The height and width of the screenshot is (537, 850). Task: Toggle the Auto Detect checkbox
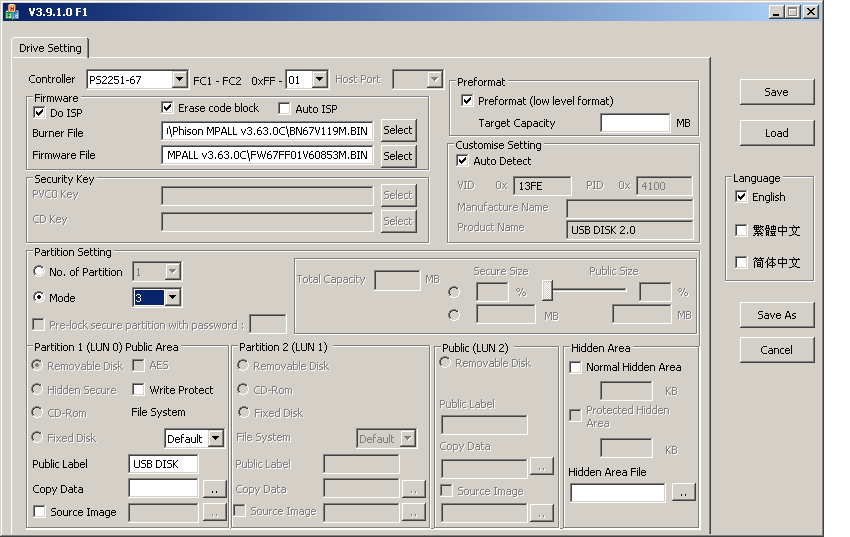click(x=462, y=160)
